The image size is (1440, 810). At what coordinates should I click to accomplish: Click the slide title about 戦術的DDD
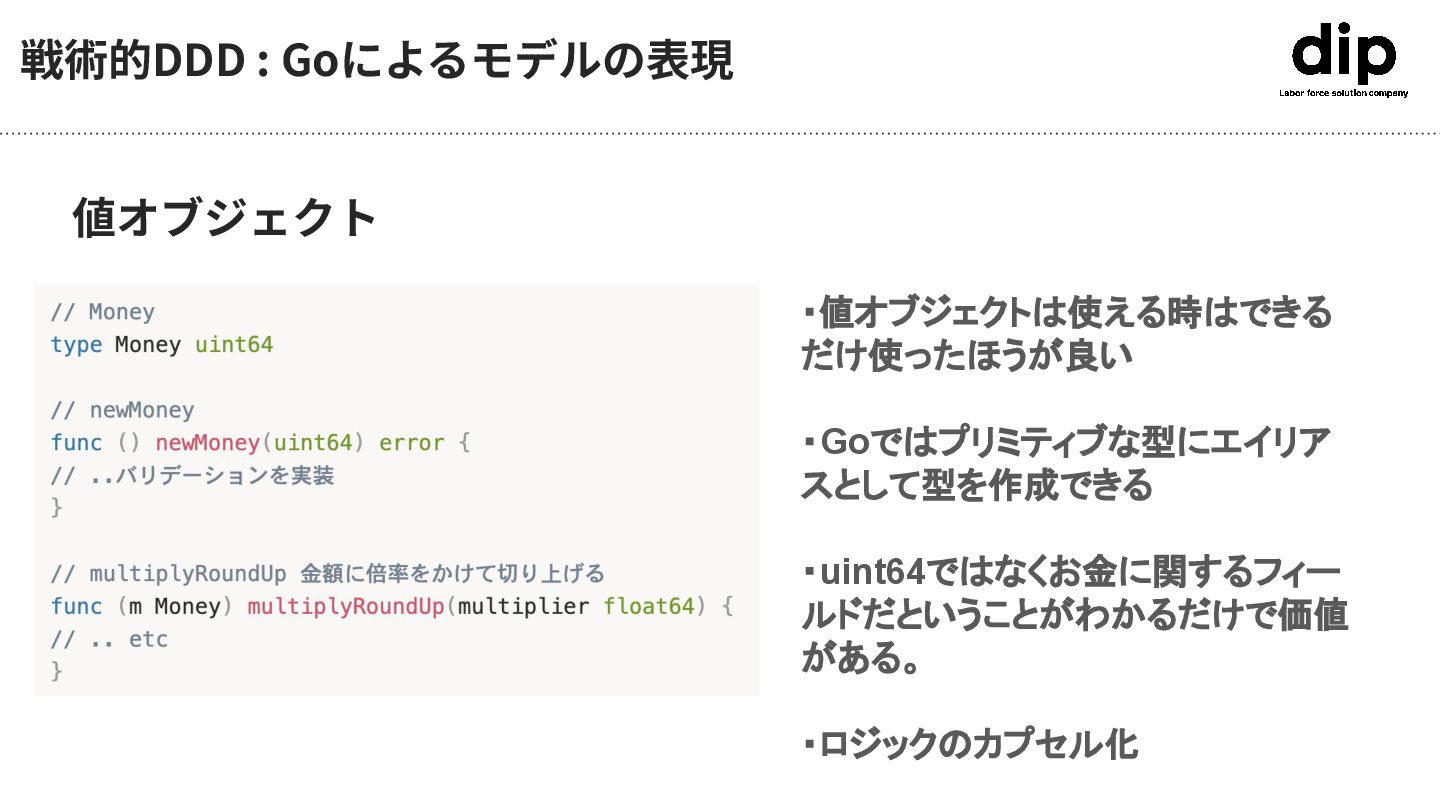tap(377, 62)
